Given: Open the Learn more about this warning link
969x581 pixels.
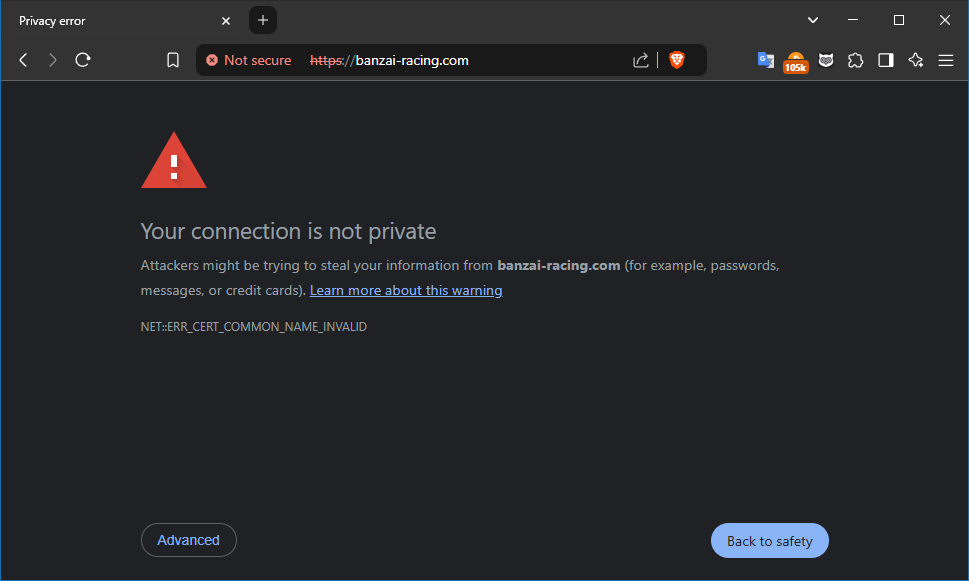Looking at the screenshot, I should tap(406, 290).
